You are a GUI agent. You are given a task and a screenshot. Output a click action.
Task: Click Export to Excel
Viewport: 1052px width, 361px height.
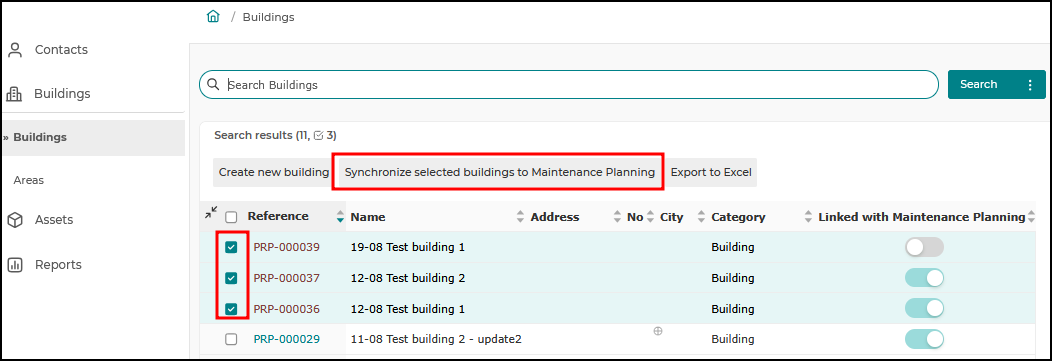(x=711, y=172)
